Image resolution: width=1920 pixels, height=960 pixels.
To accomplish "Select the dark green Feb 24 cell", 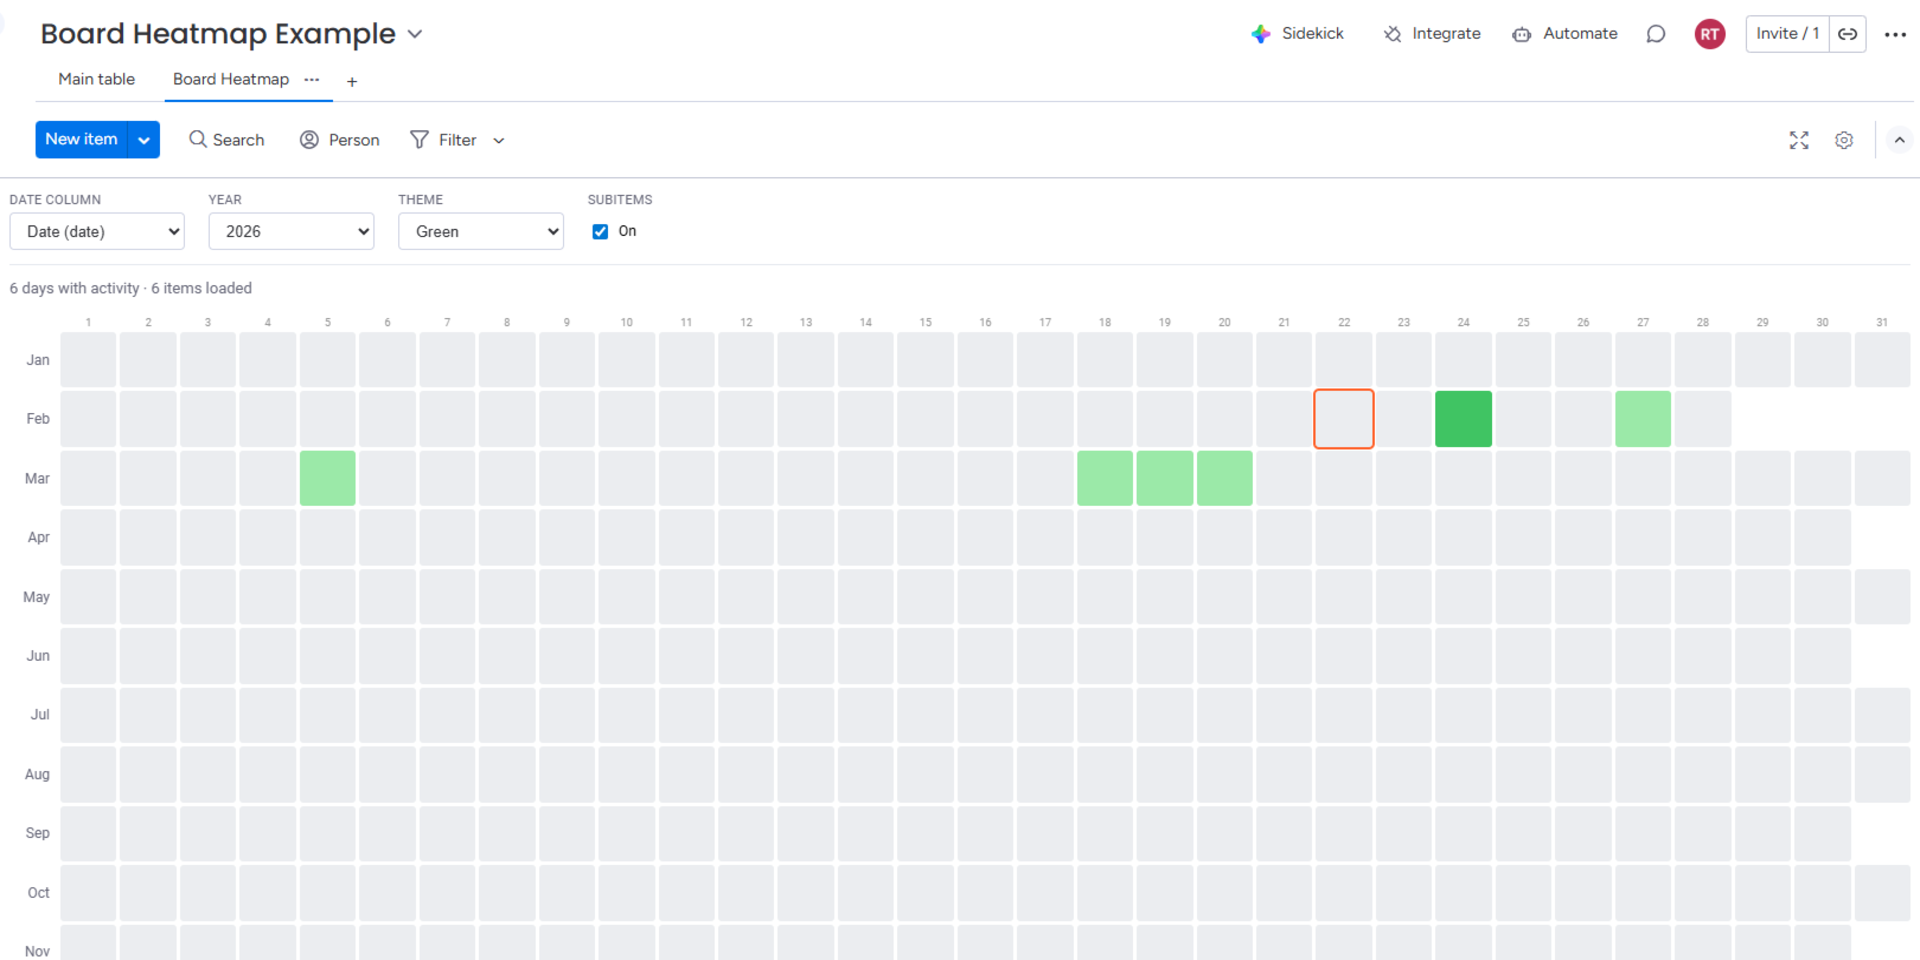I will pos(1463,419).
